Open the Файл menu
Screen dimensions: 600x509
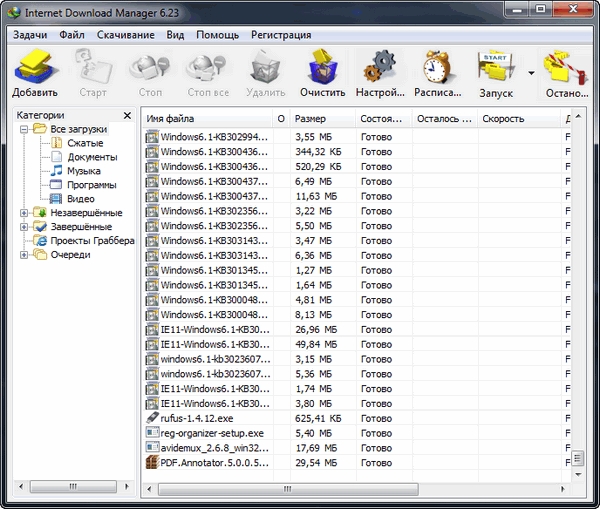click(72, 35)
